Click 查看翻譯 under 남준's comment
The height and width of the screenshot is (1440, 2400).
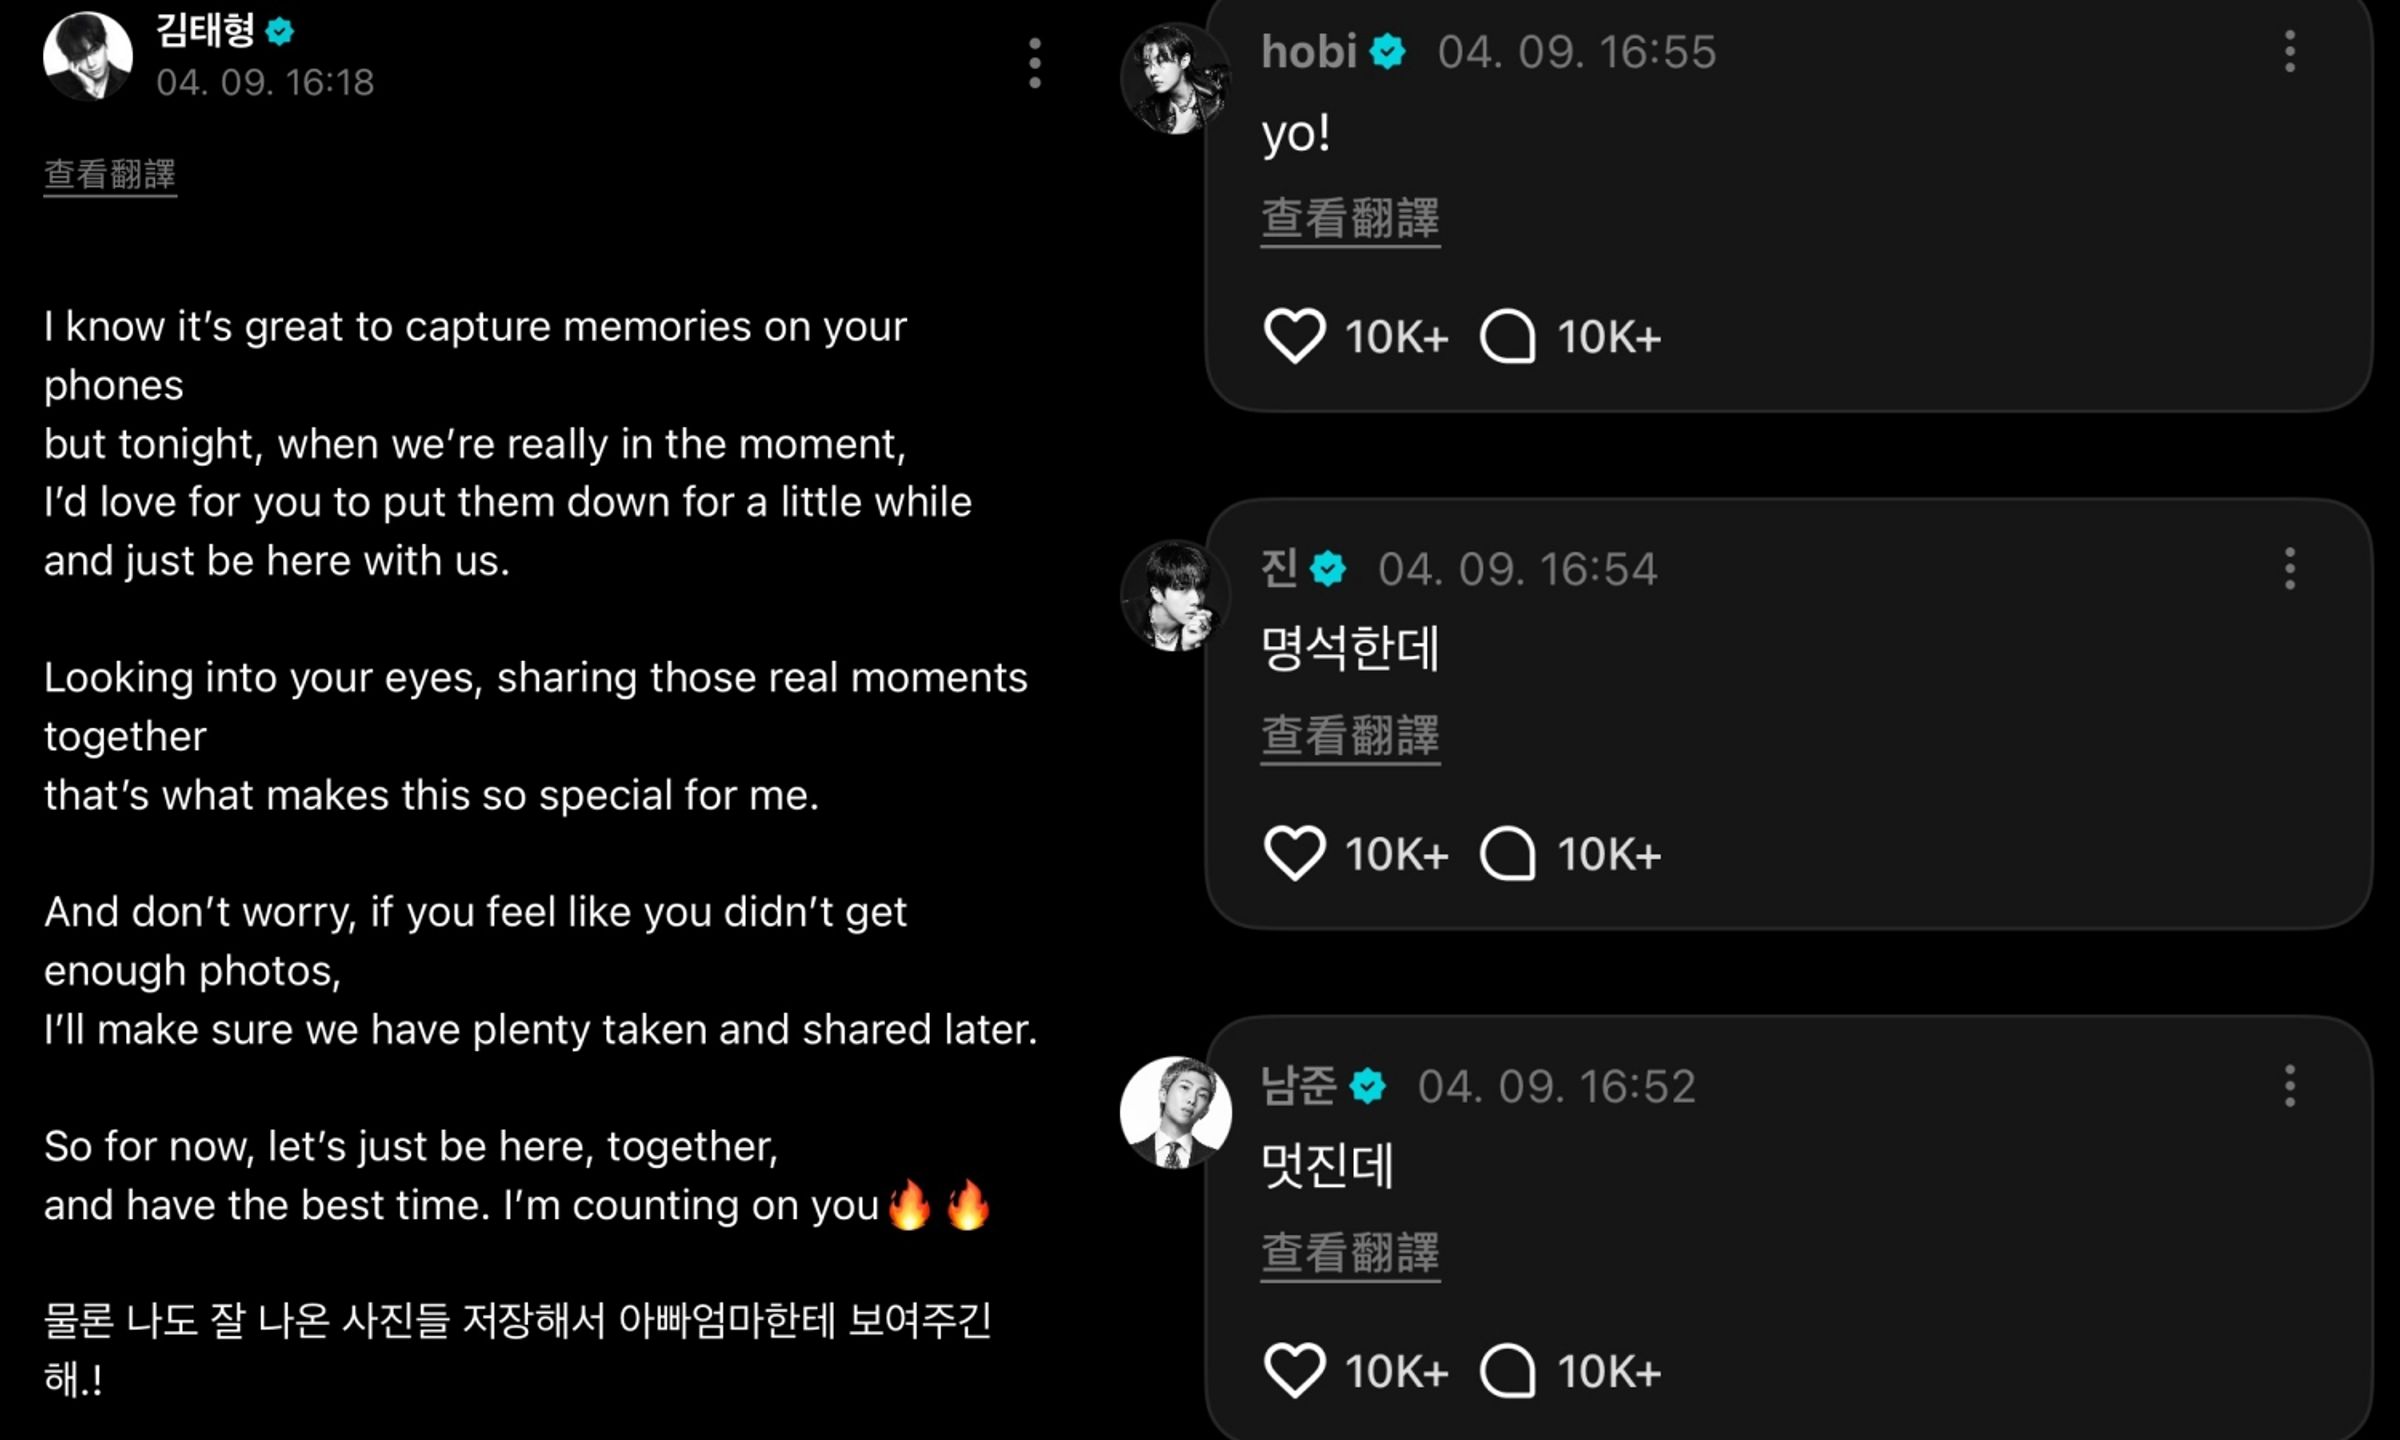coord(1350,1254)
